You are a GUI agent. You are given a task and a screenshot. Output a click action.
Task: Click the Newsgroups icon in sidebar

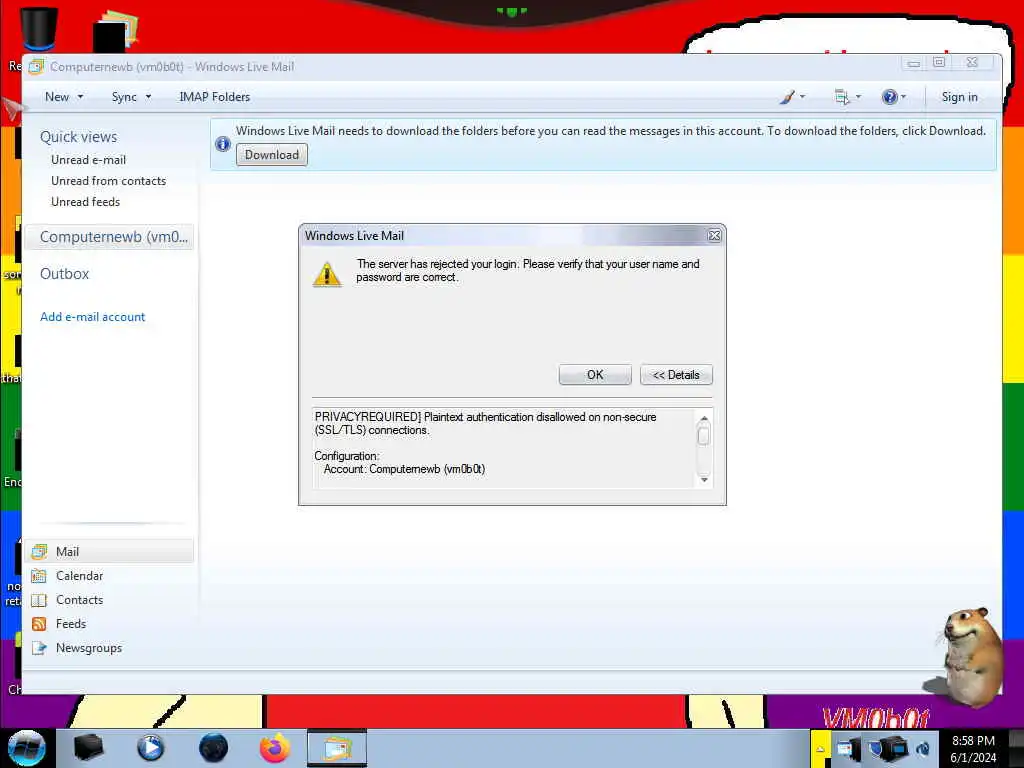coord(39,648)
